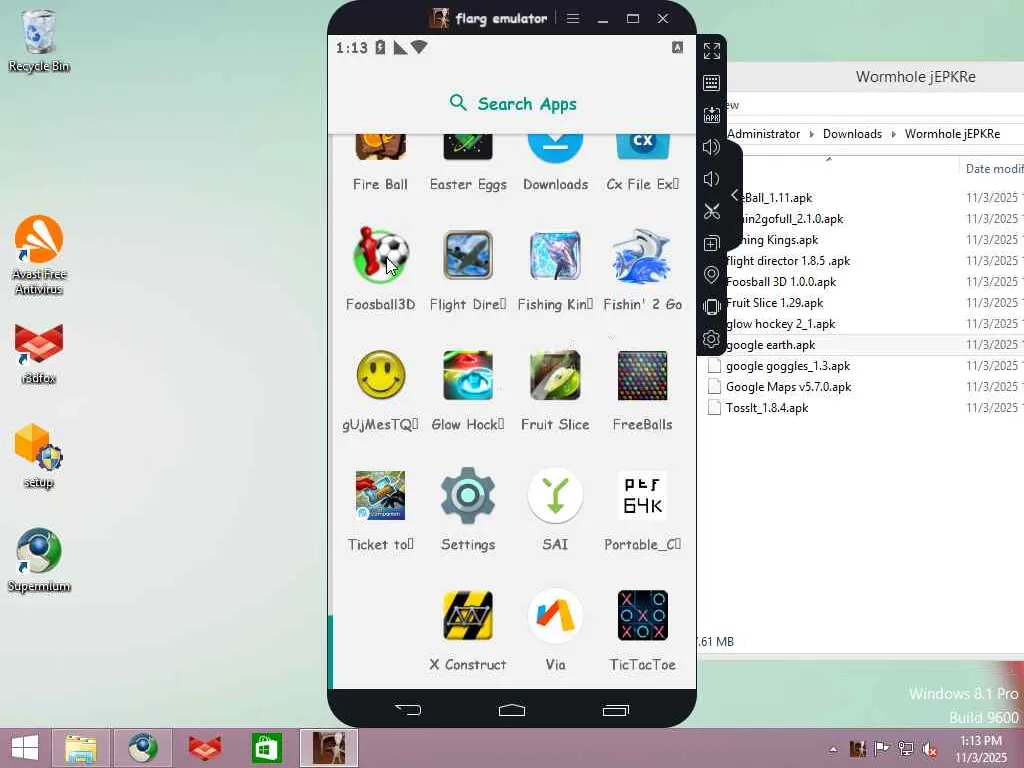The image size is (1024, 768).
Task: Open the FreeBalls app
Action: (x=642, y=375)
